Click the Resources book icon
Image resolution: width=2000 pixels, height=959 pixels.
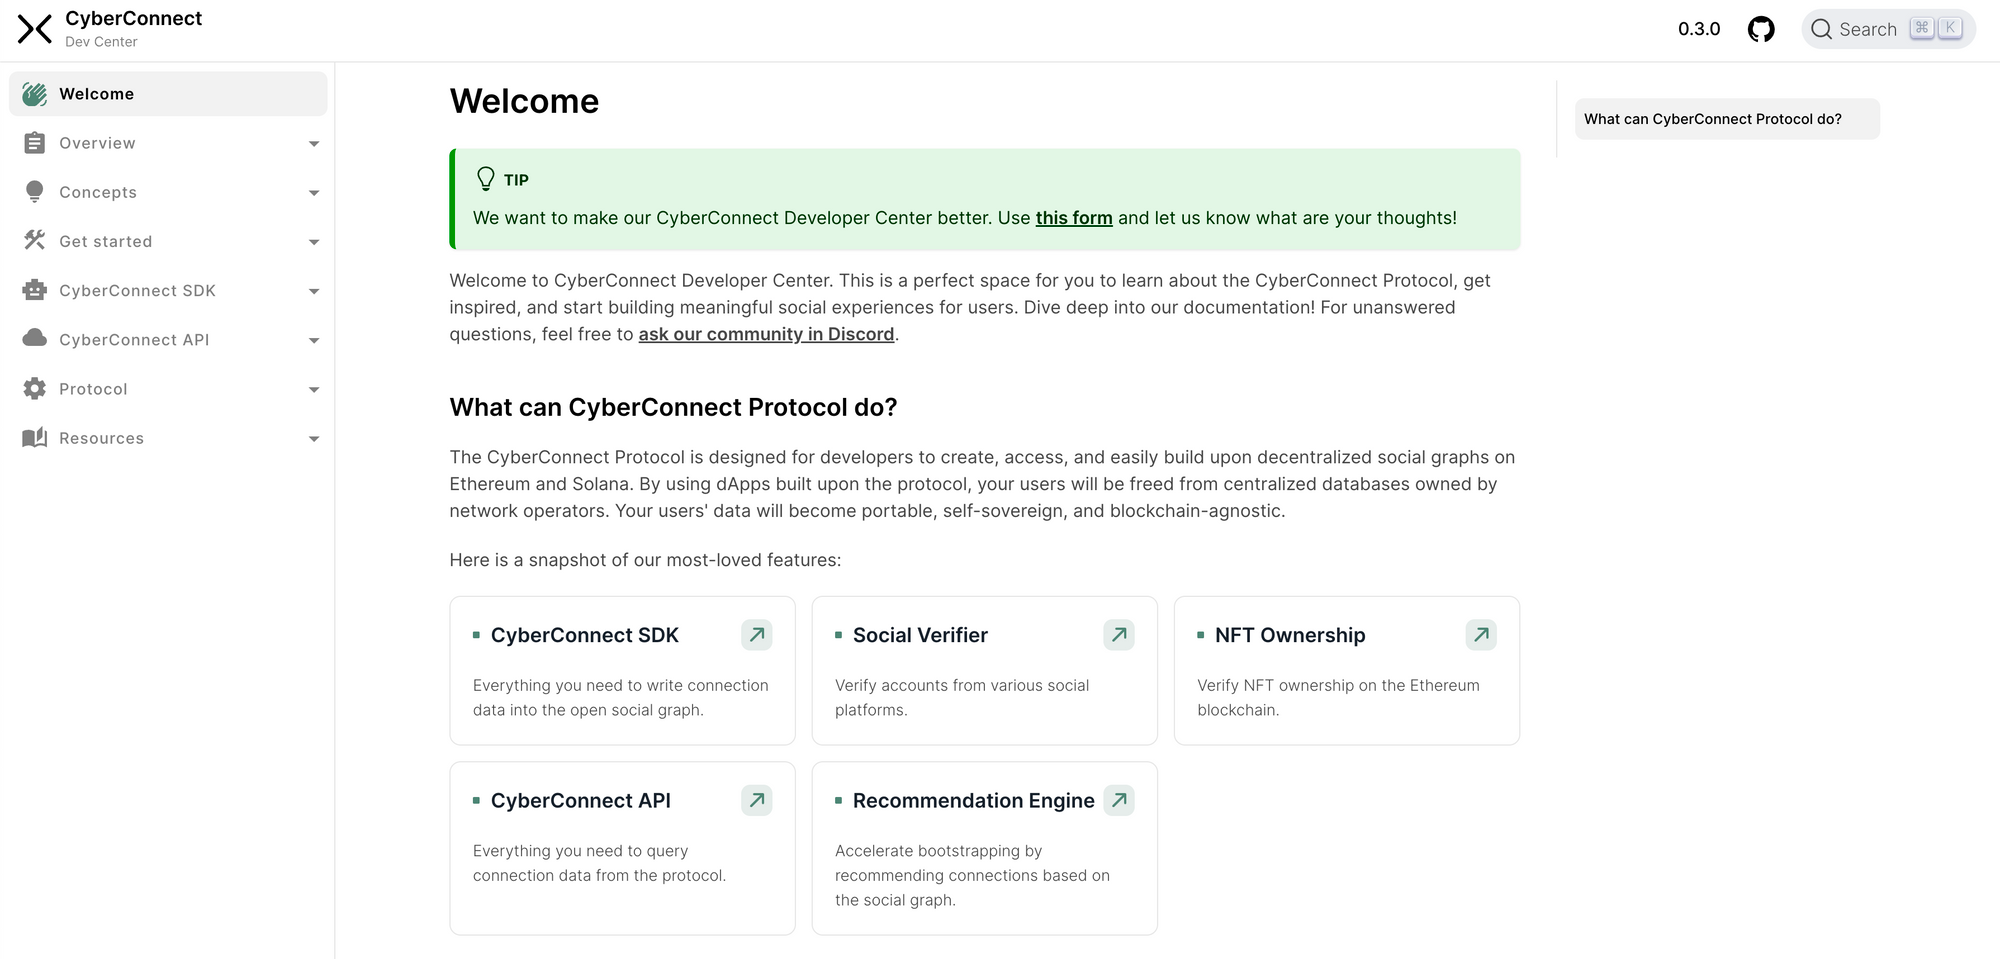click(35, 438)
